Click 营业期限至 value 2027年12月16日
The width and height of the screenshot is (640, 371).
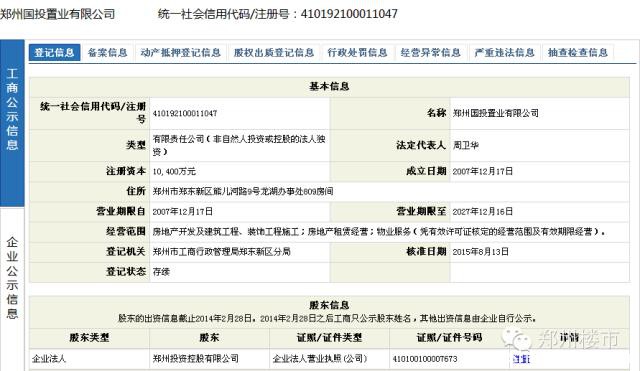coord(482,211)
